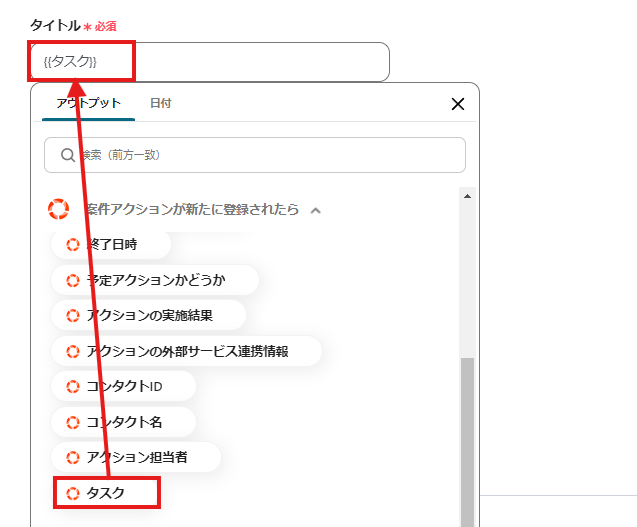The image size is (637, 527).
Task: Insert the コンタクト名 output
Action: click(x=124, y=422)
